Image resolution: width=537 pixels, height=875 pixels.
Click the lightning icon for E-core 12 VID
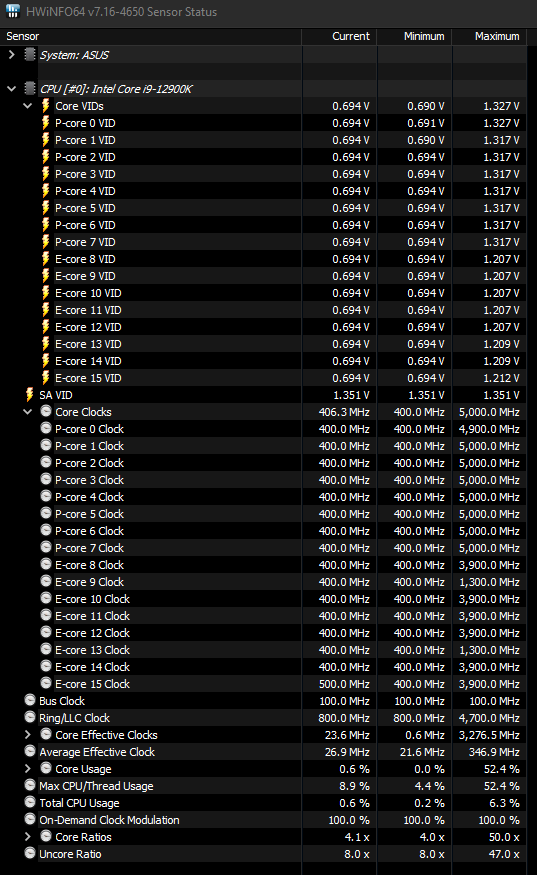pos(46,326)
